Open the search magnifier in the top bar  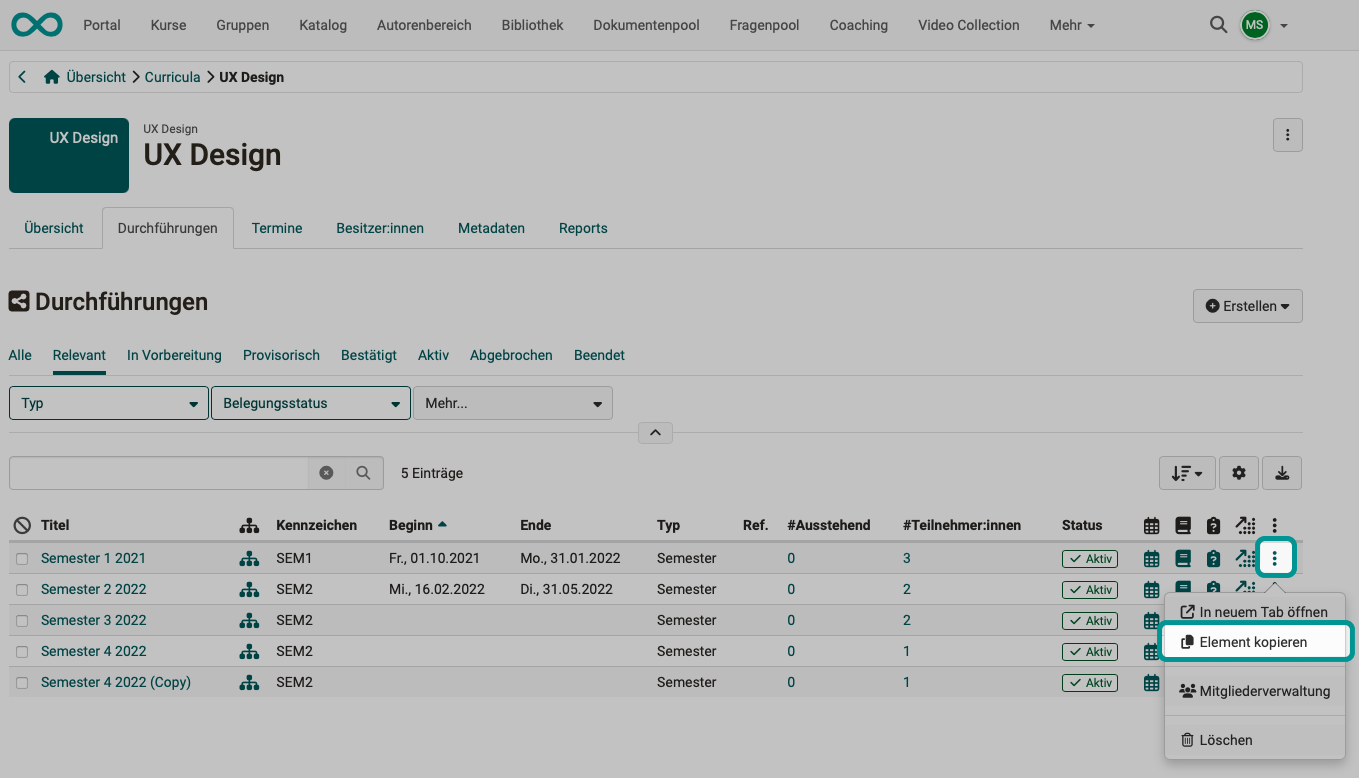1218,24
